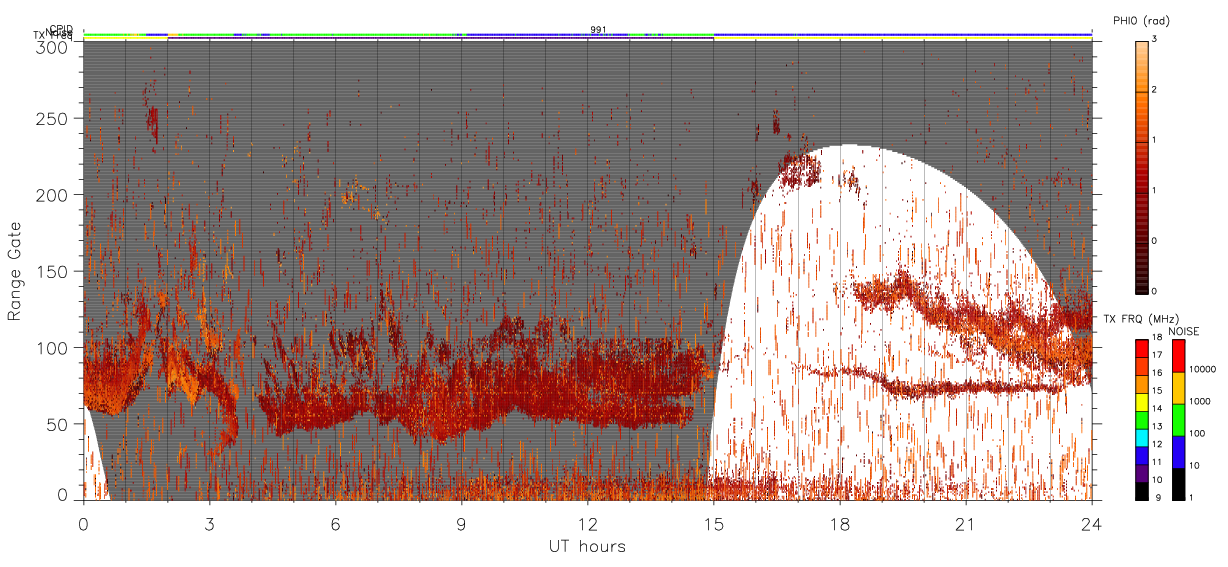
Task: Click the y-axis tick label '50'
Action: (x=58, y=424)
